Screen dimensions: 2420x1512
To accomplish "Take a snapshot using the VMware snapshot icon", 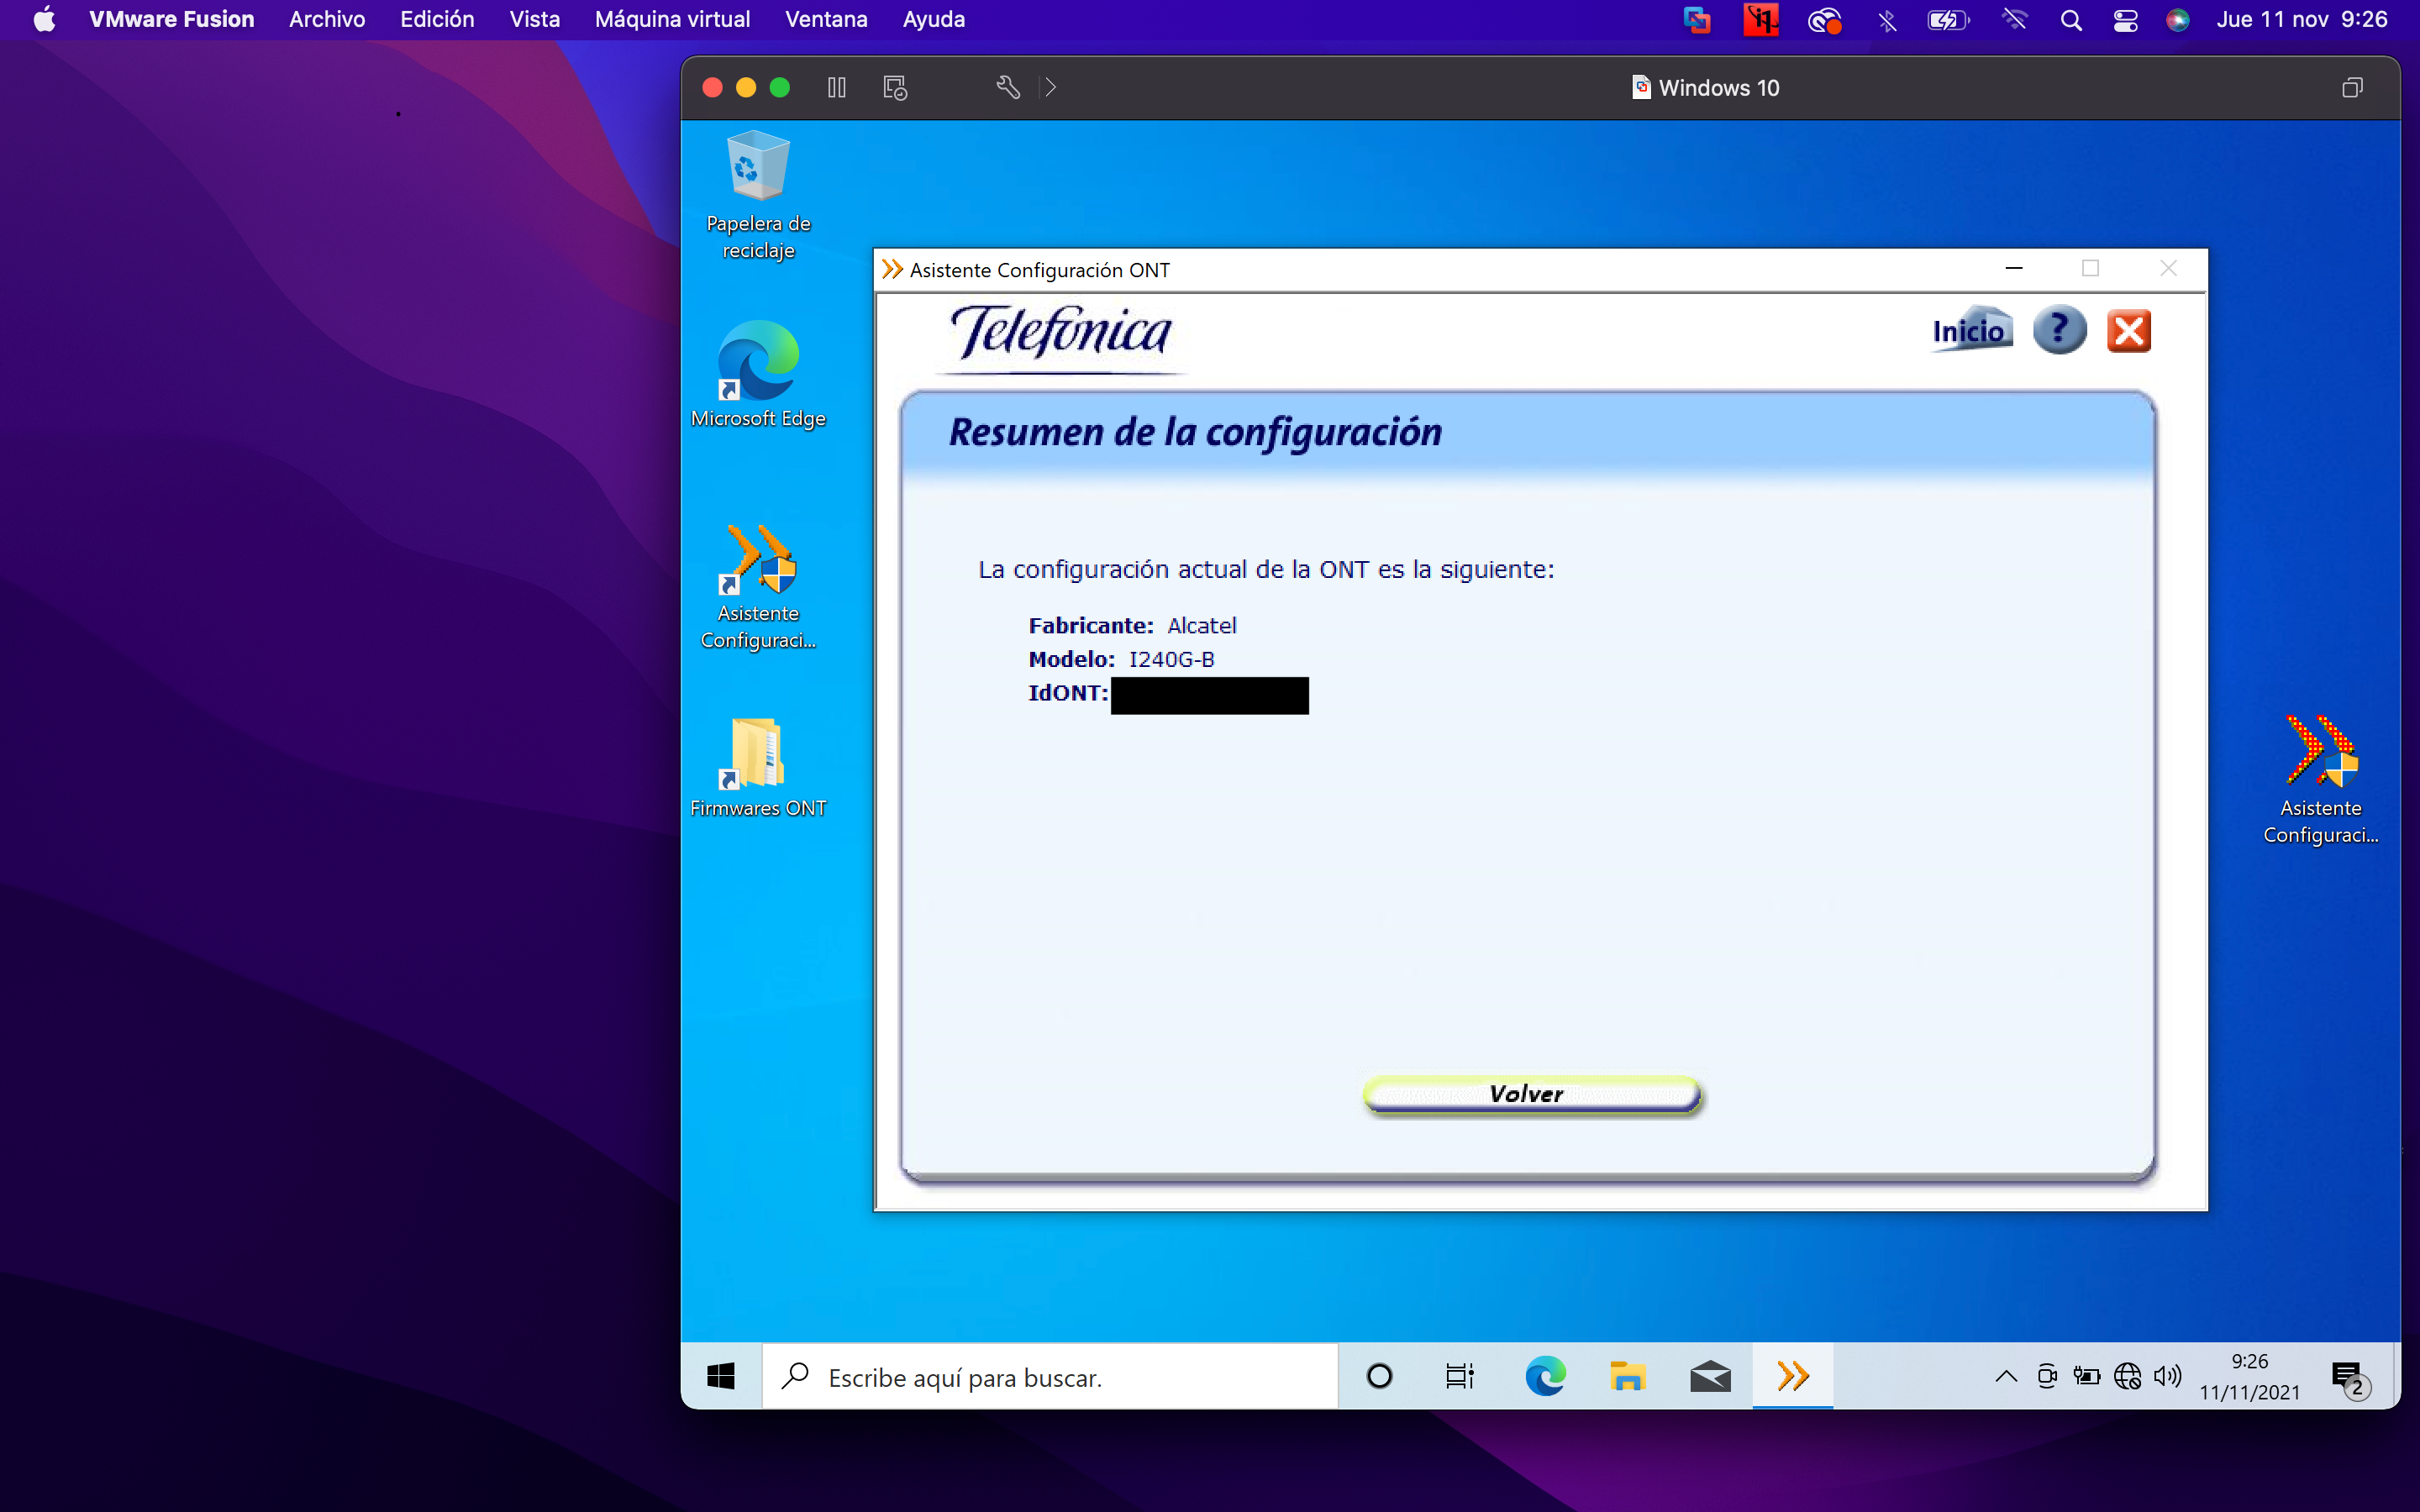I will [894, 88].
